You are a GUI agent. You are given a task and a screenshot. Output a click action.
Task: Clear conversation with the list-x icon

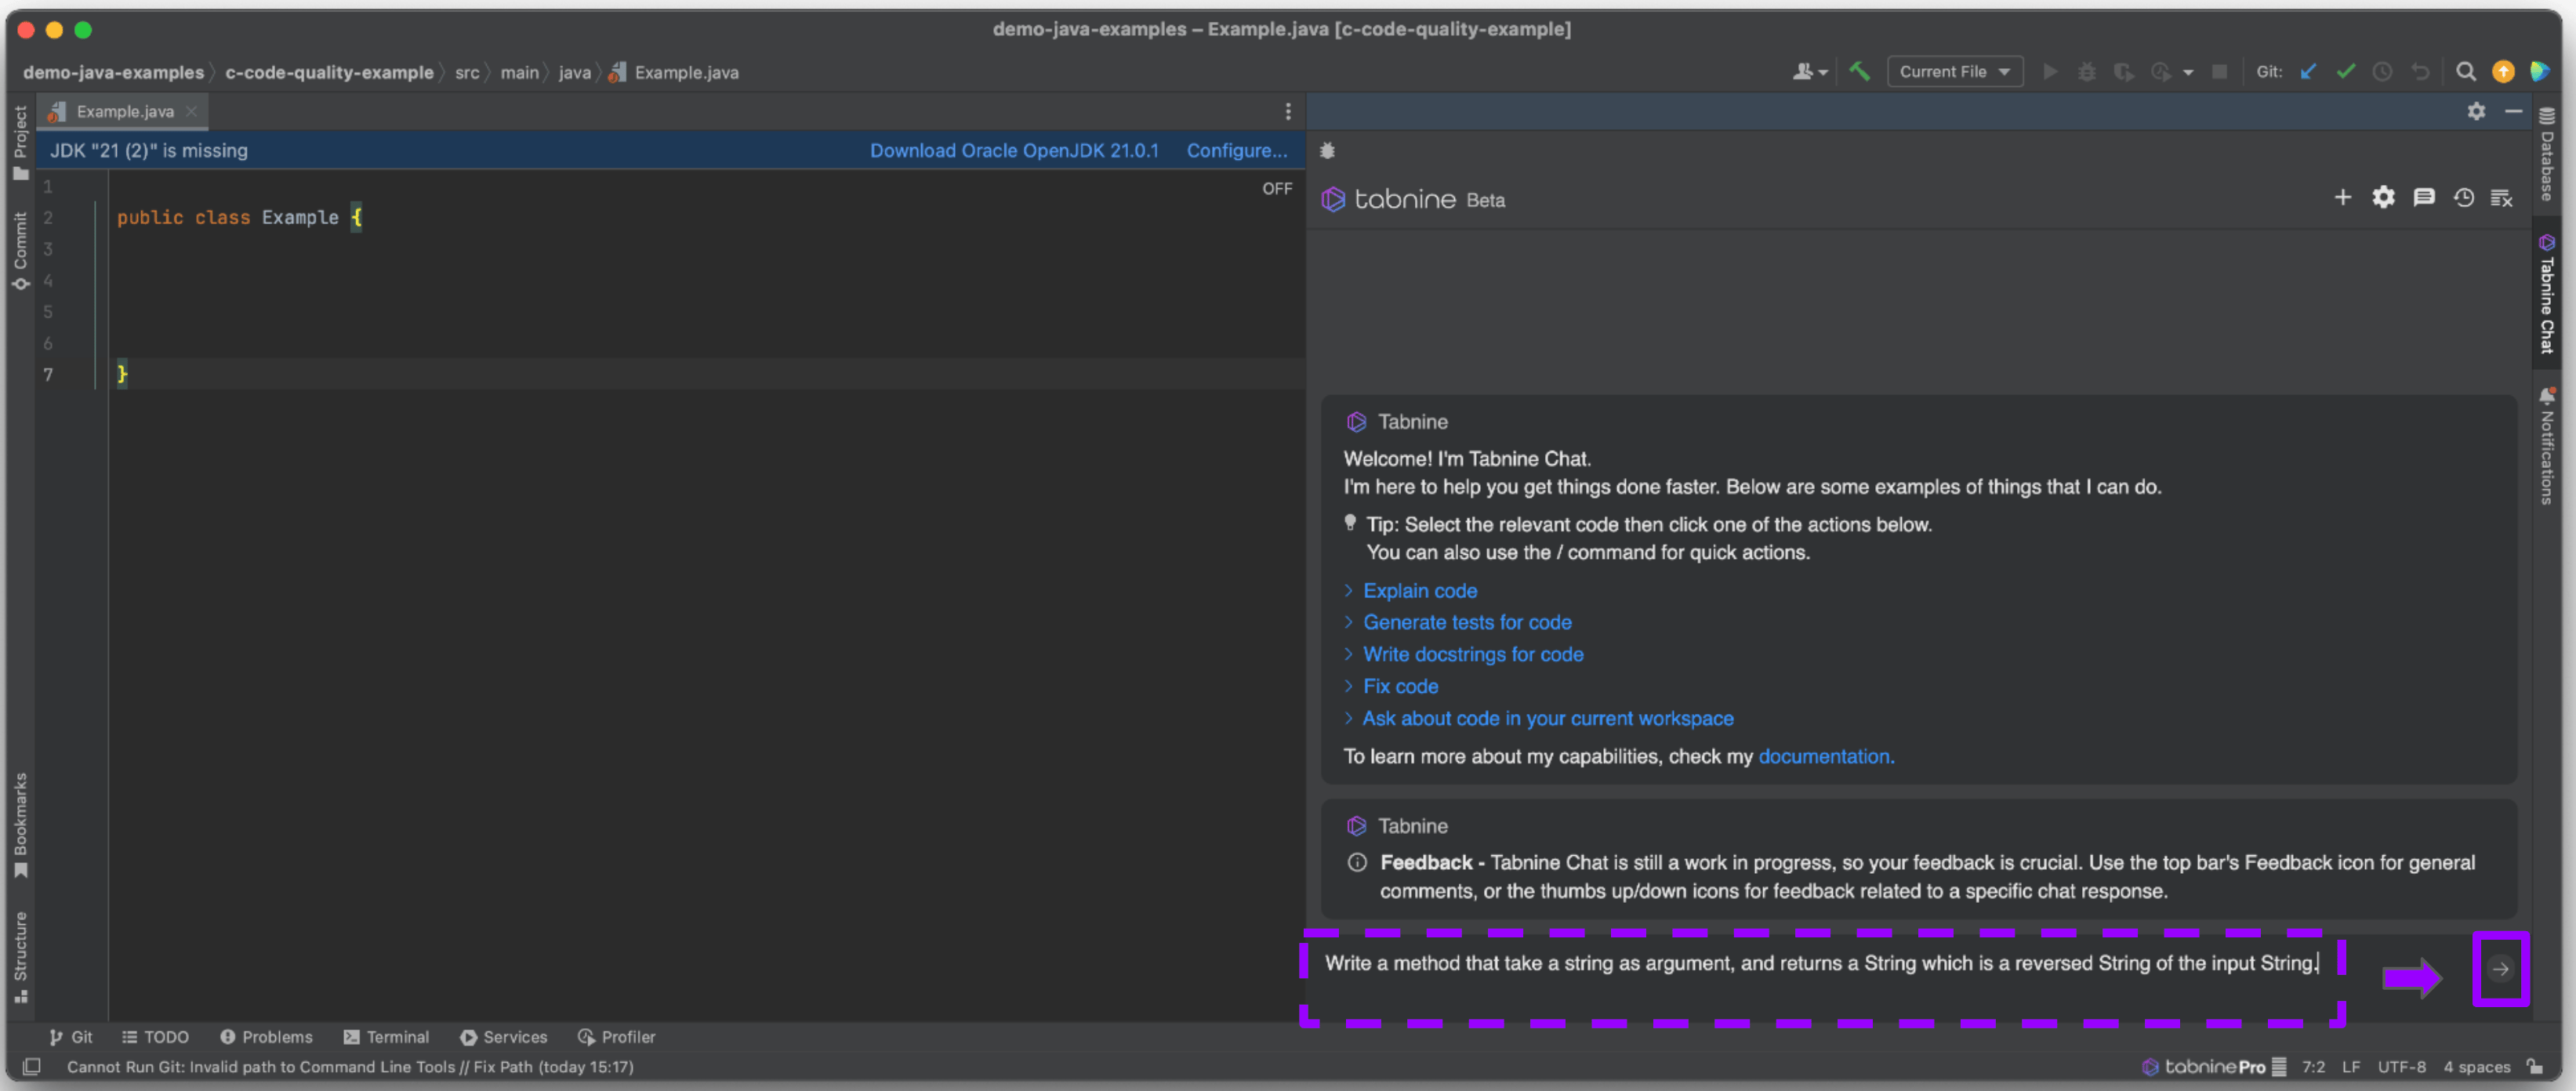(2501, 198)
